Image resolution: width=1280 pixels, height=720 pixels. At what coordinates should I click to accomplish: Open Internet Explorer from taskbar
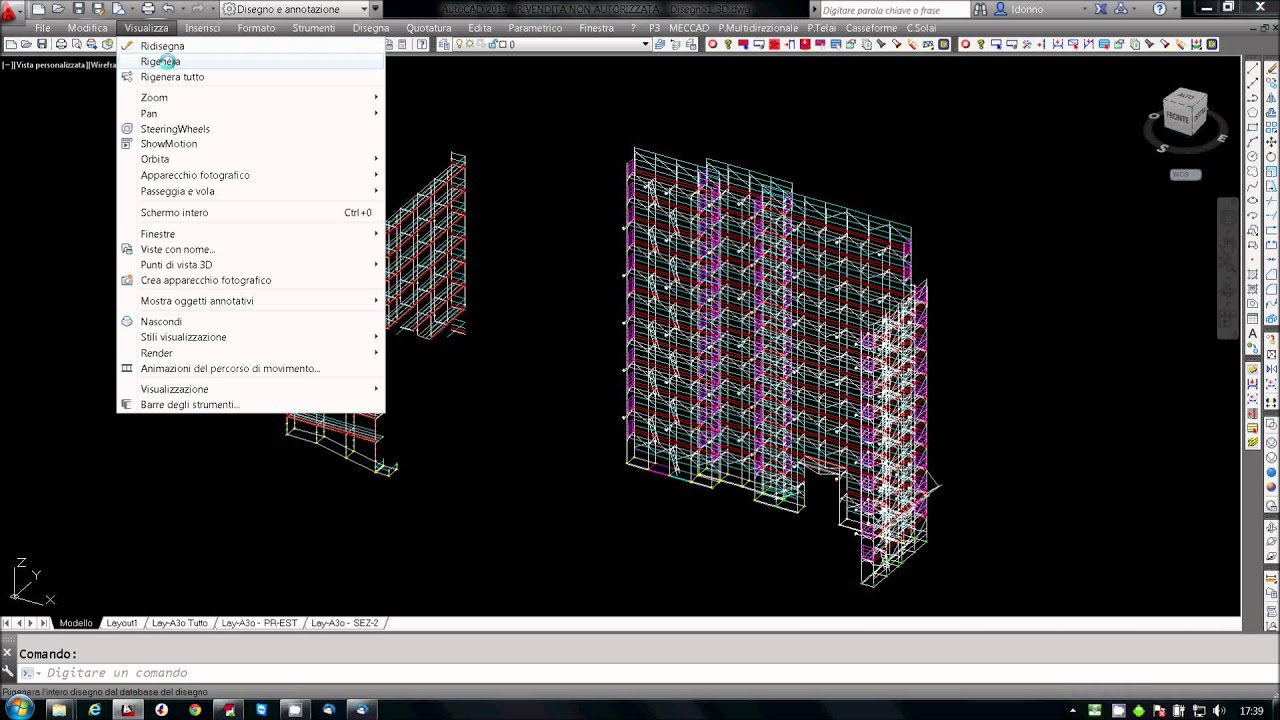coord(94,710)
